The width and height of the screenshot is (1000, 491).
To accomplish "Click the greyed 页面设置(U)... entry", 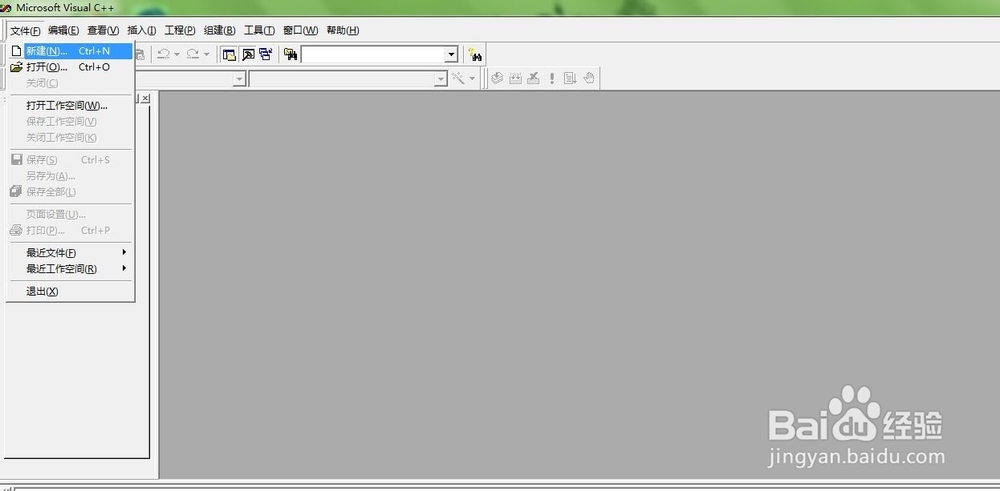I will [70, 214].
